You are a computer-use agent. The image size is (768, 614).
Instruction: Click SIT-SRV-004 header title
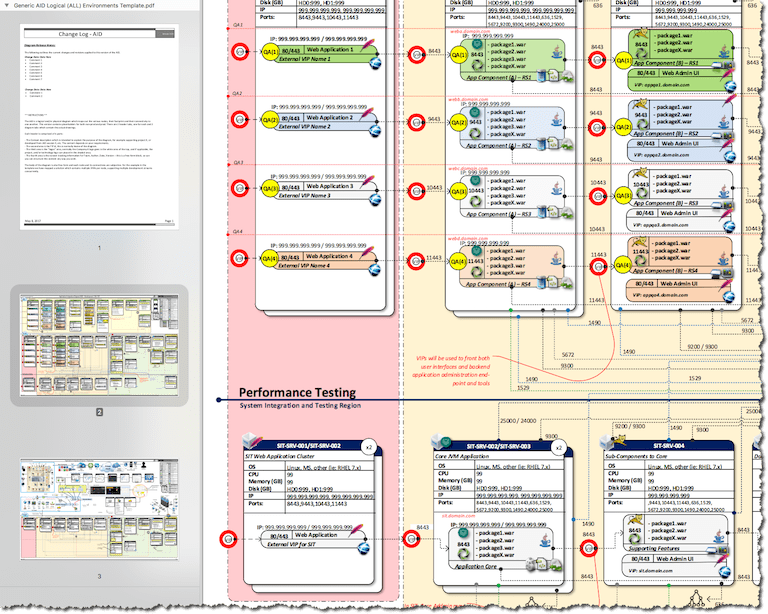[669, 446]
